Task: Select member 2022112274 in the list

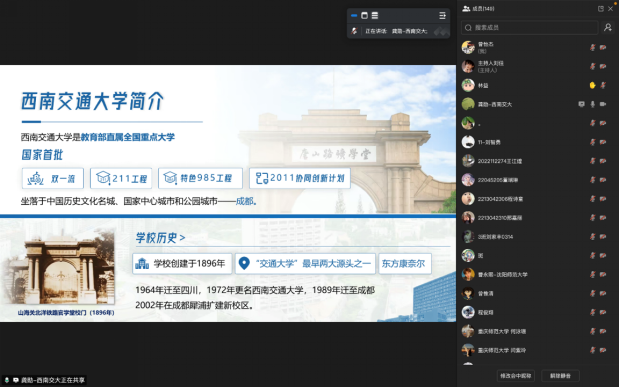Action: click(538, 161)
